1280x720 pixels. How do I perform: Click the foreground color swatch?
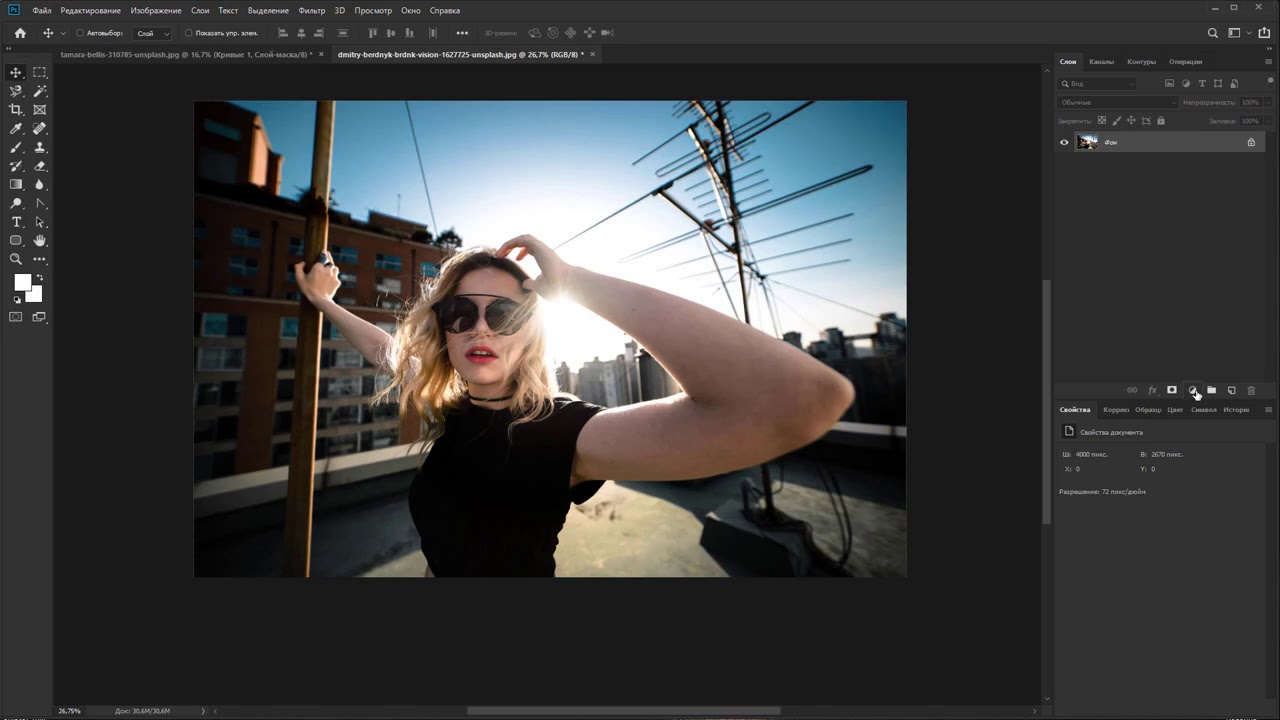tap(22, 283)
